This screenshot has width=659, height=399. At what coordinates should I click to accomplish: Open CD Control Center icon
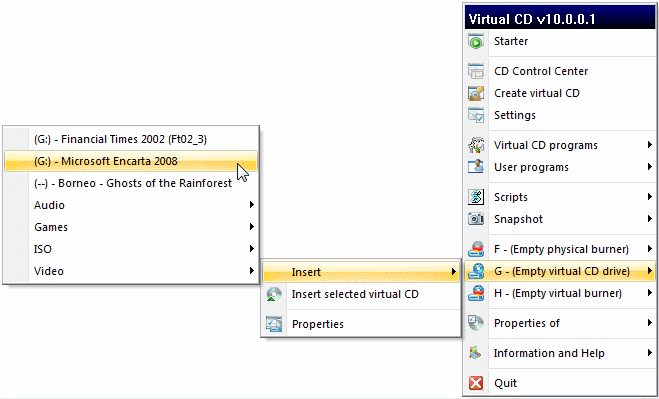[x=476, y=71]
